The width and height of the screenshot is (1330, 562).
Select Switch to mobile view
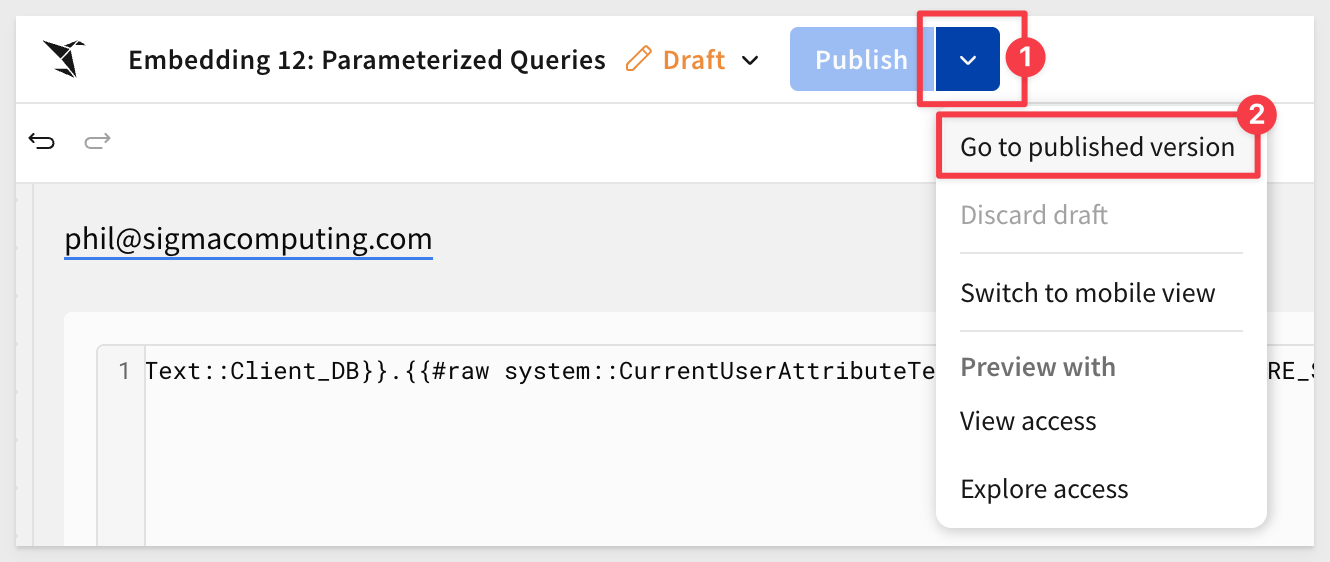[1088, 293]
